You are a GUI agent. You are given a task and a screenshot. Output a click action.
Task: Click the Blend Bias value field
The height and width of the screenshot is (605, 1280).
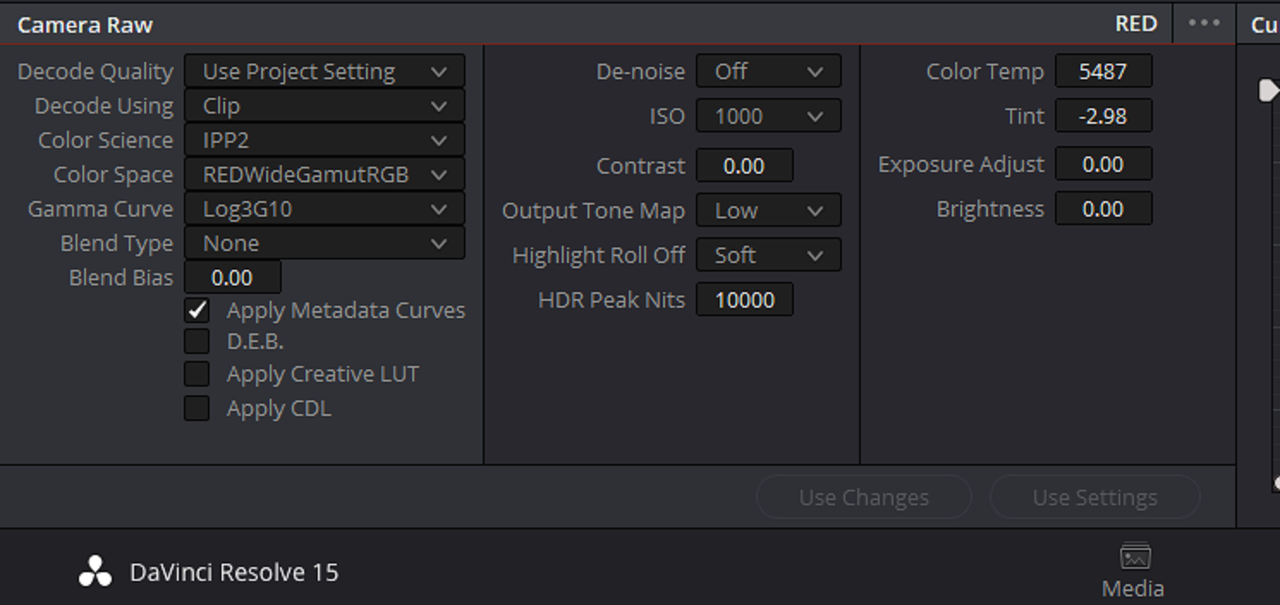[233, 277]
